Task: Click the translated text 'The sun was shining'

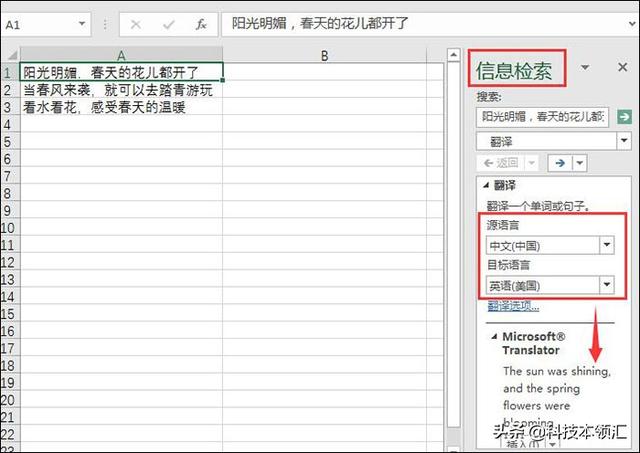Action: coord(557,371)
